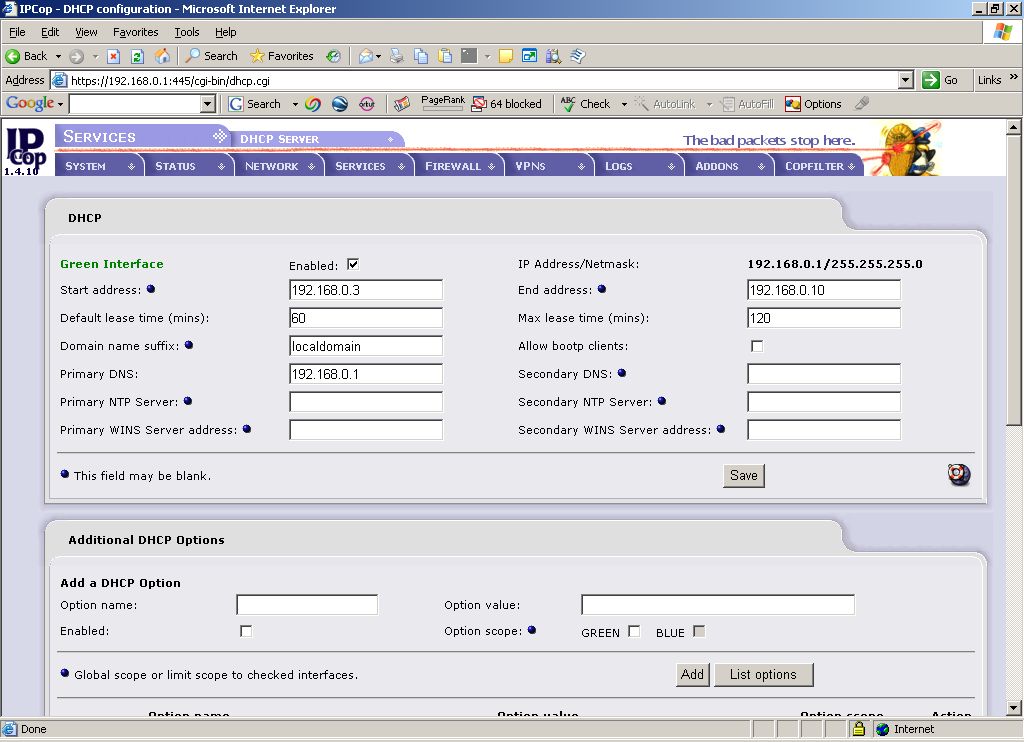Click the yellow sticky note icon
Screen dimensions: 1024x742
point(505,56)
